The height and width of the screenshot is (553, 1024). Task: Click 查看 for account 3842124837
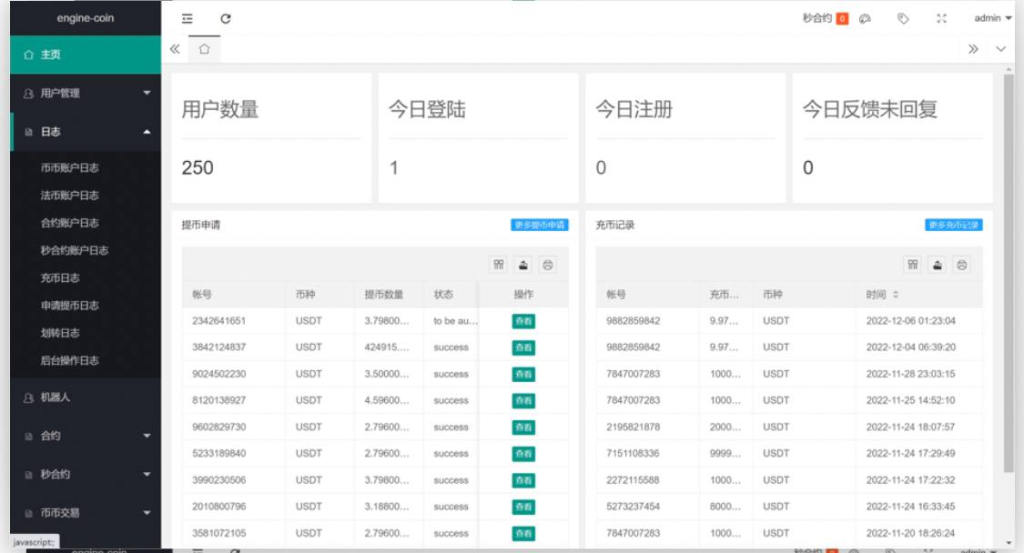pos(523,347)
